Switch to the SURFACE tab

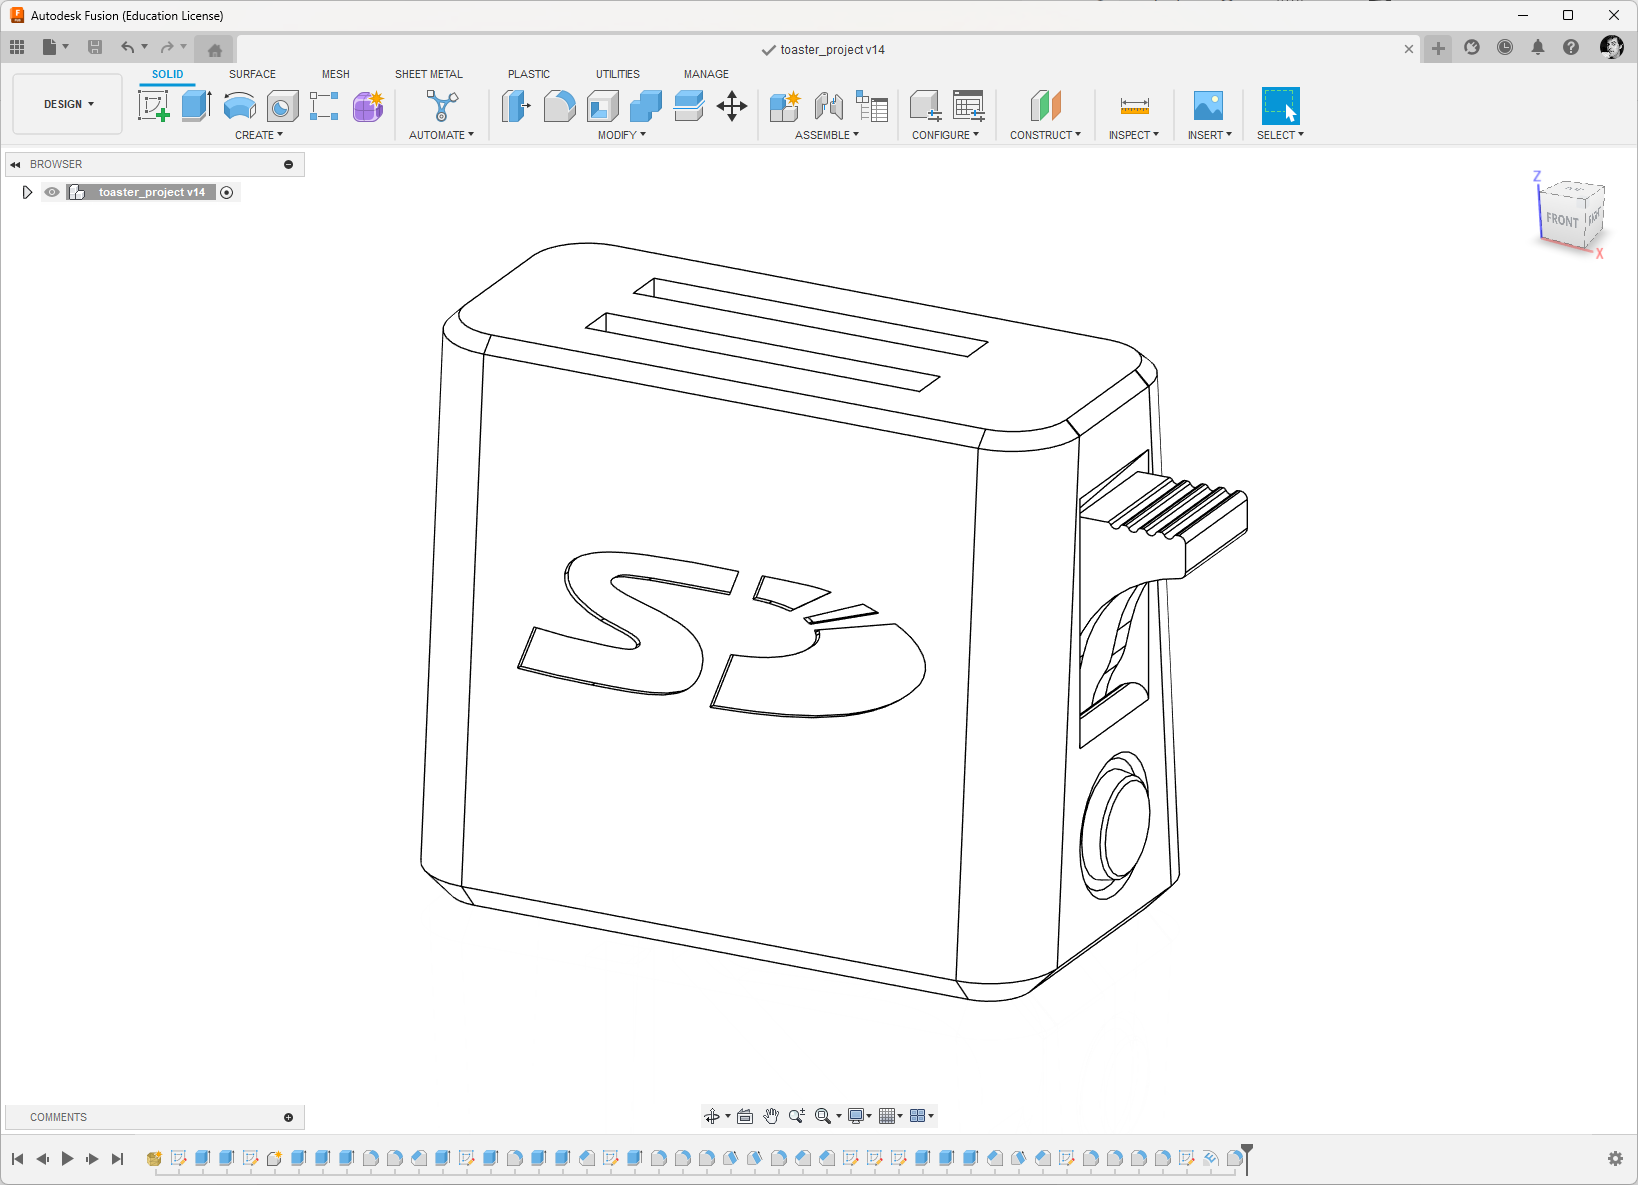(x=252, y=74)
